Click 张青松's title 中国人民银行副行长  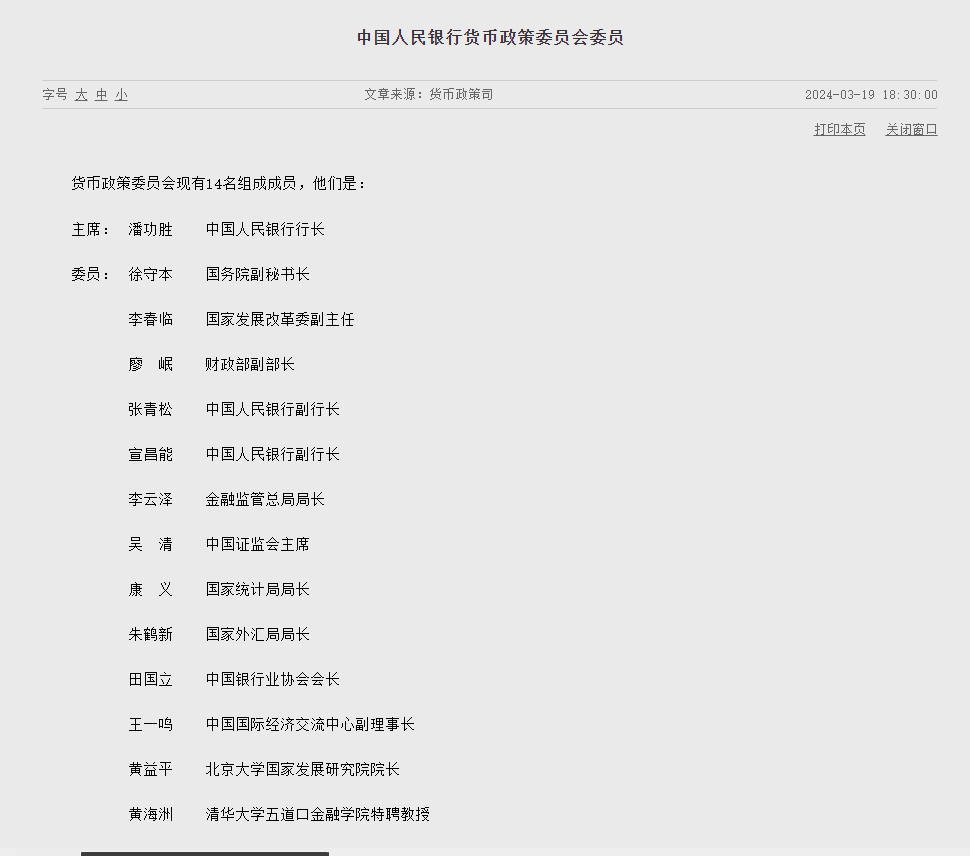pyautogui.click(x=272, y=409)
